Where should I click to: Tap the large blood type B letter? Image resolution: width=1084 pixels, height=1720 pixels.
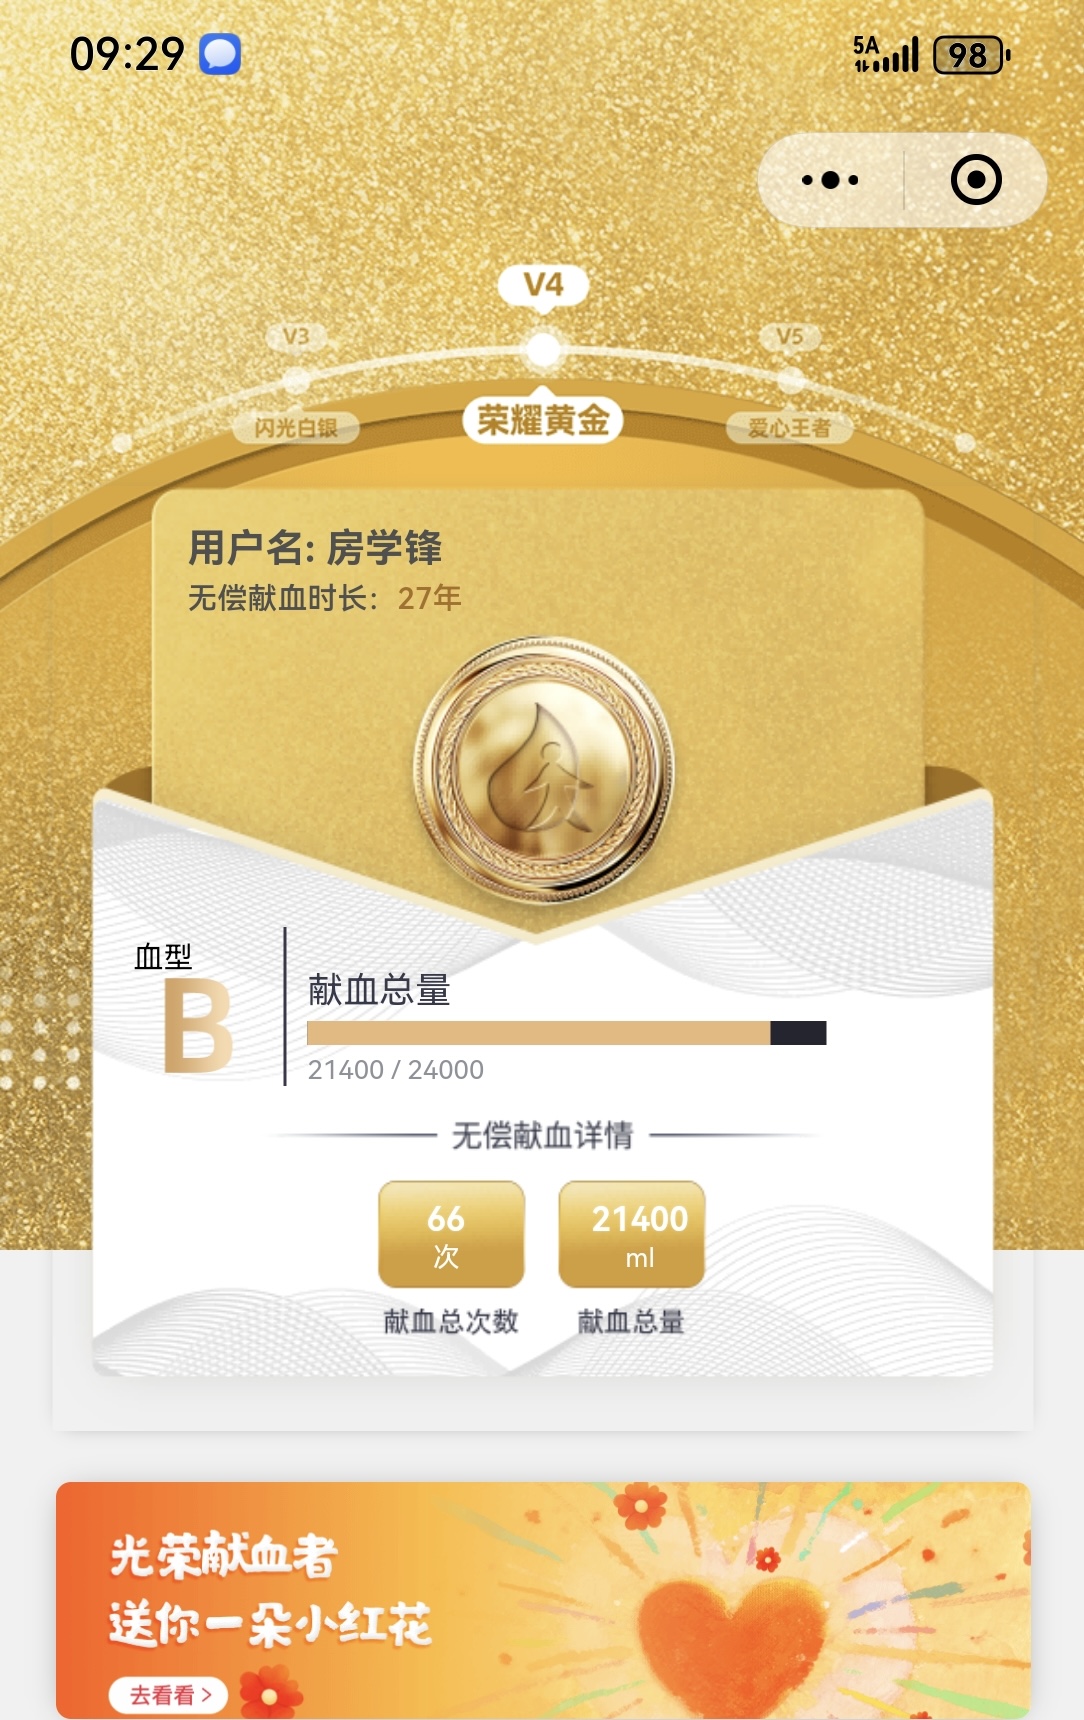tap(198, 1026)
